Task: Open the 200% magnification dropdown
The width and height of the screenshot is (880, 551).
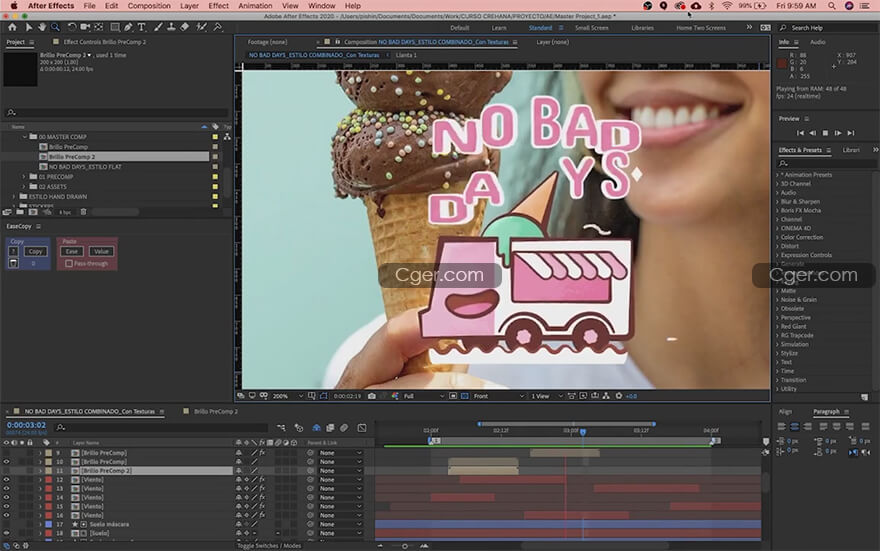Action: point(288,396)
